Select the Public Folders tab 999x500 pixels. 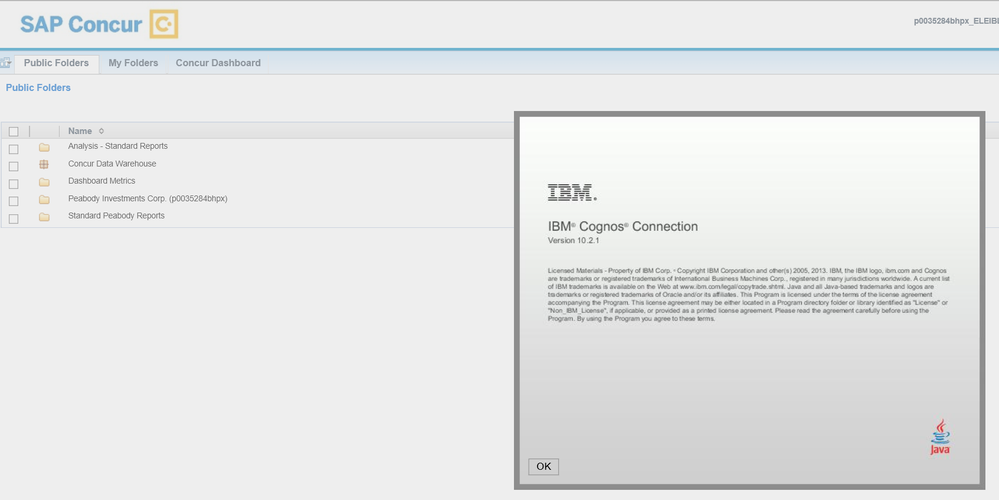click(x=56, y=63)
